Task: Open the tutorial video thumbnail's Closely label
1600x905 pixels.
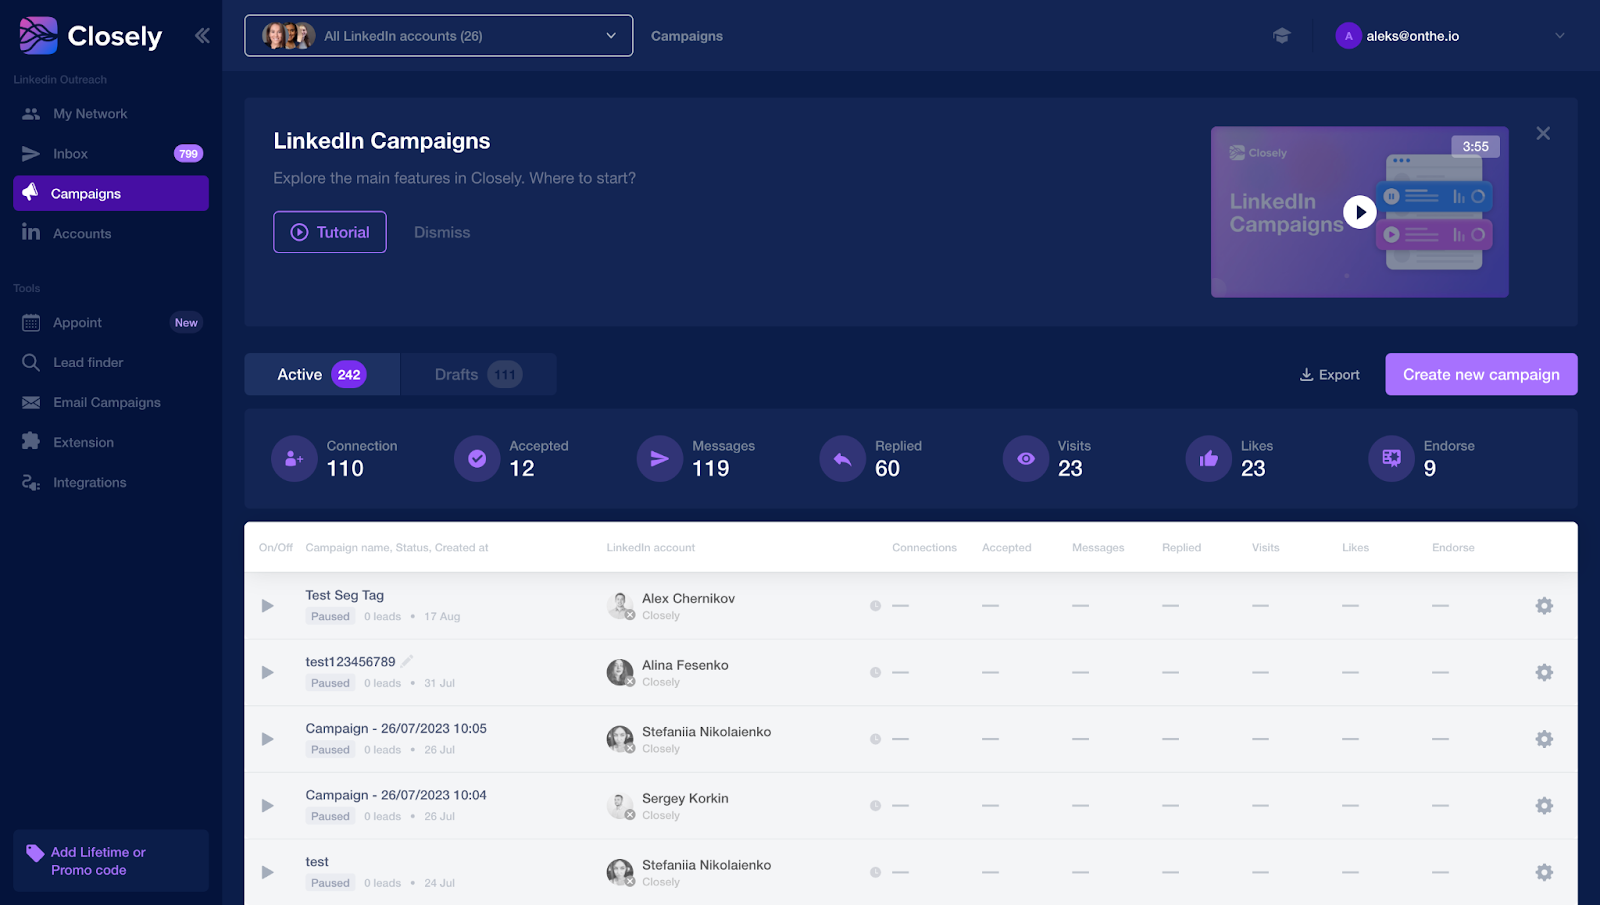Action: coord(1259,153)
